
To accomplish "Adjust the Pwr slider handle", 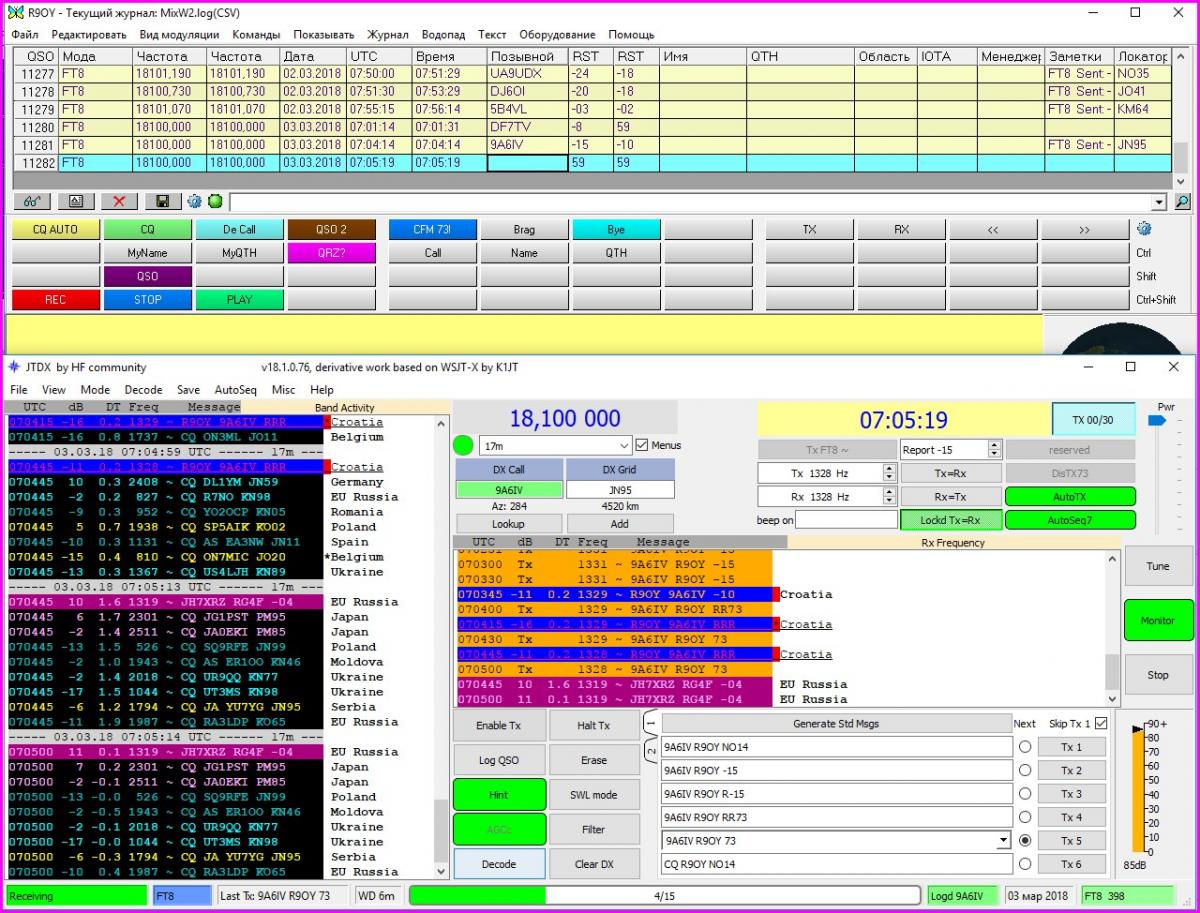I will 1157,421.
